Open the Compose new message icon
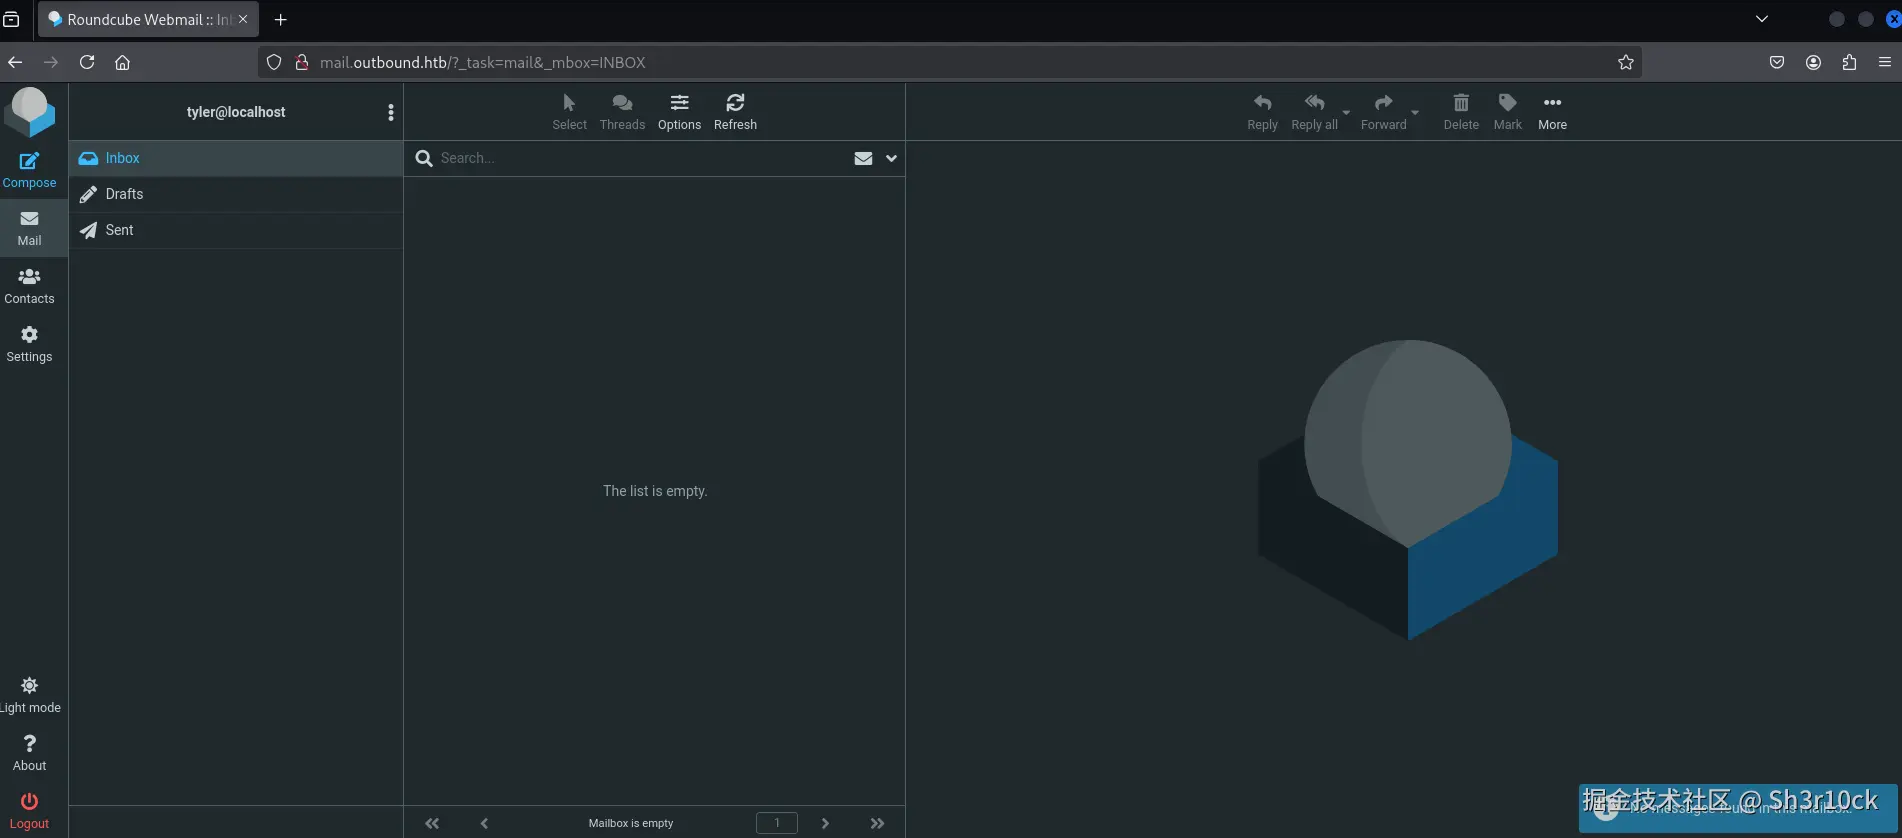This screenshot has height=838, width=1902. click(29, 170)
